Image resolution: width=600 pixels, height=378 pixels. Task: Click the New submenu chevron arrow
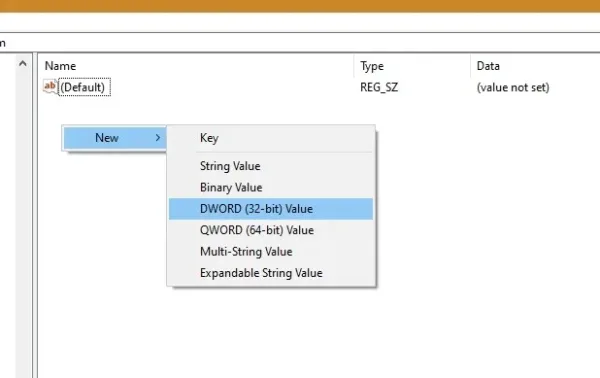pos(158,138)
